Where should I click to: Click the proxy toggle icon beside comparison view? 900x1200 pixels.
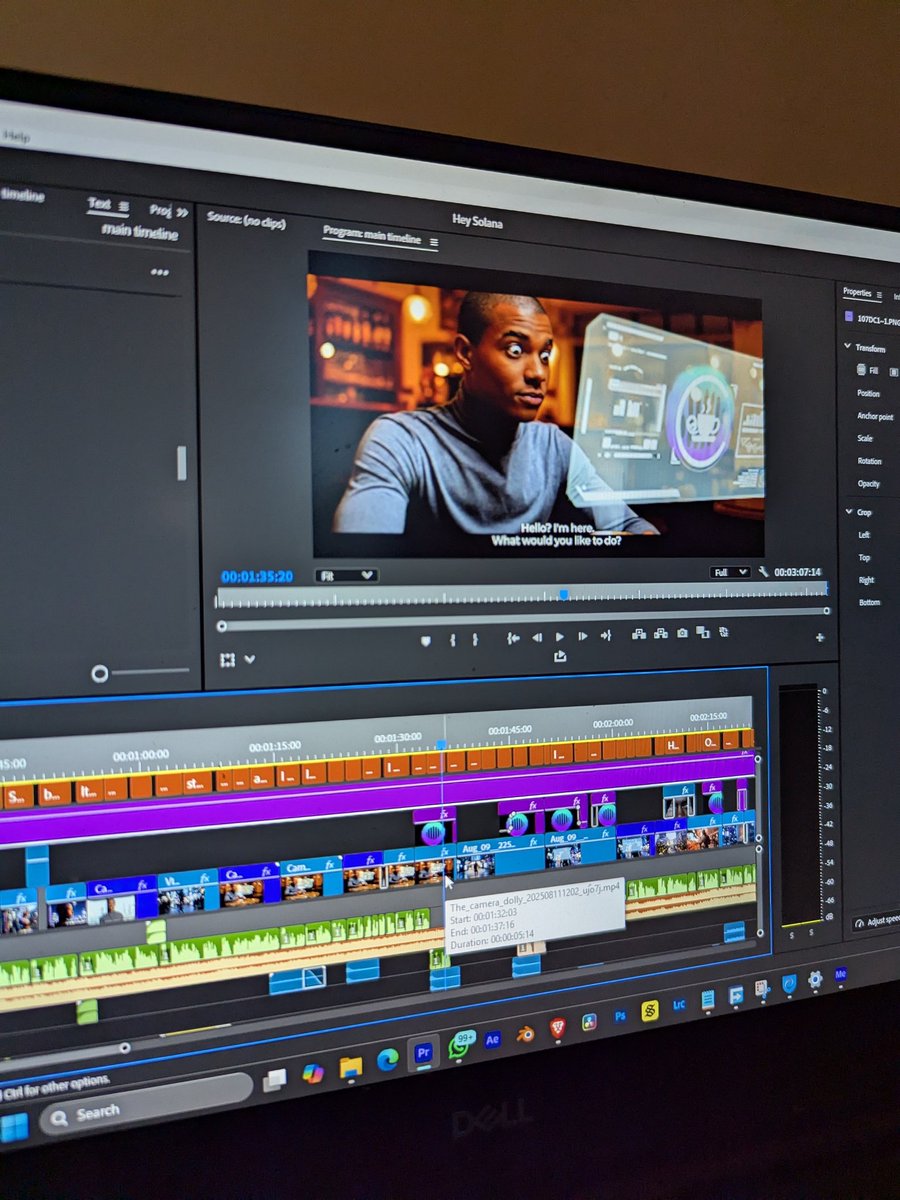pyautogui.click(x=724, y=632)
